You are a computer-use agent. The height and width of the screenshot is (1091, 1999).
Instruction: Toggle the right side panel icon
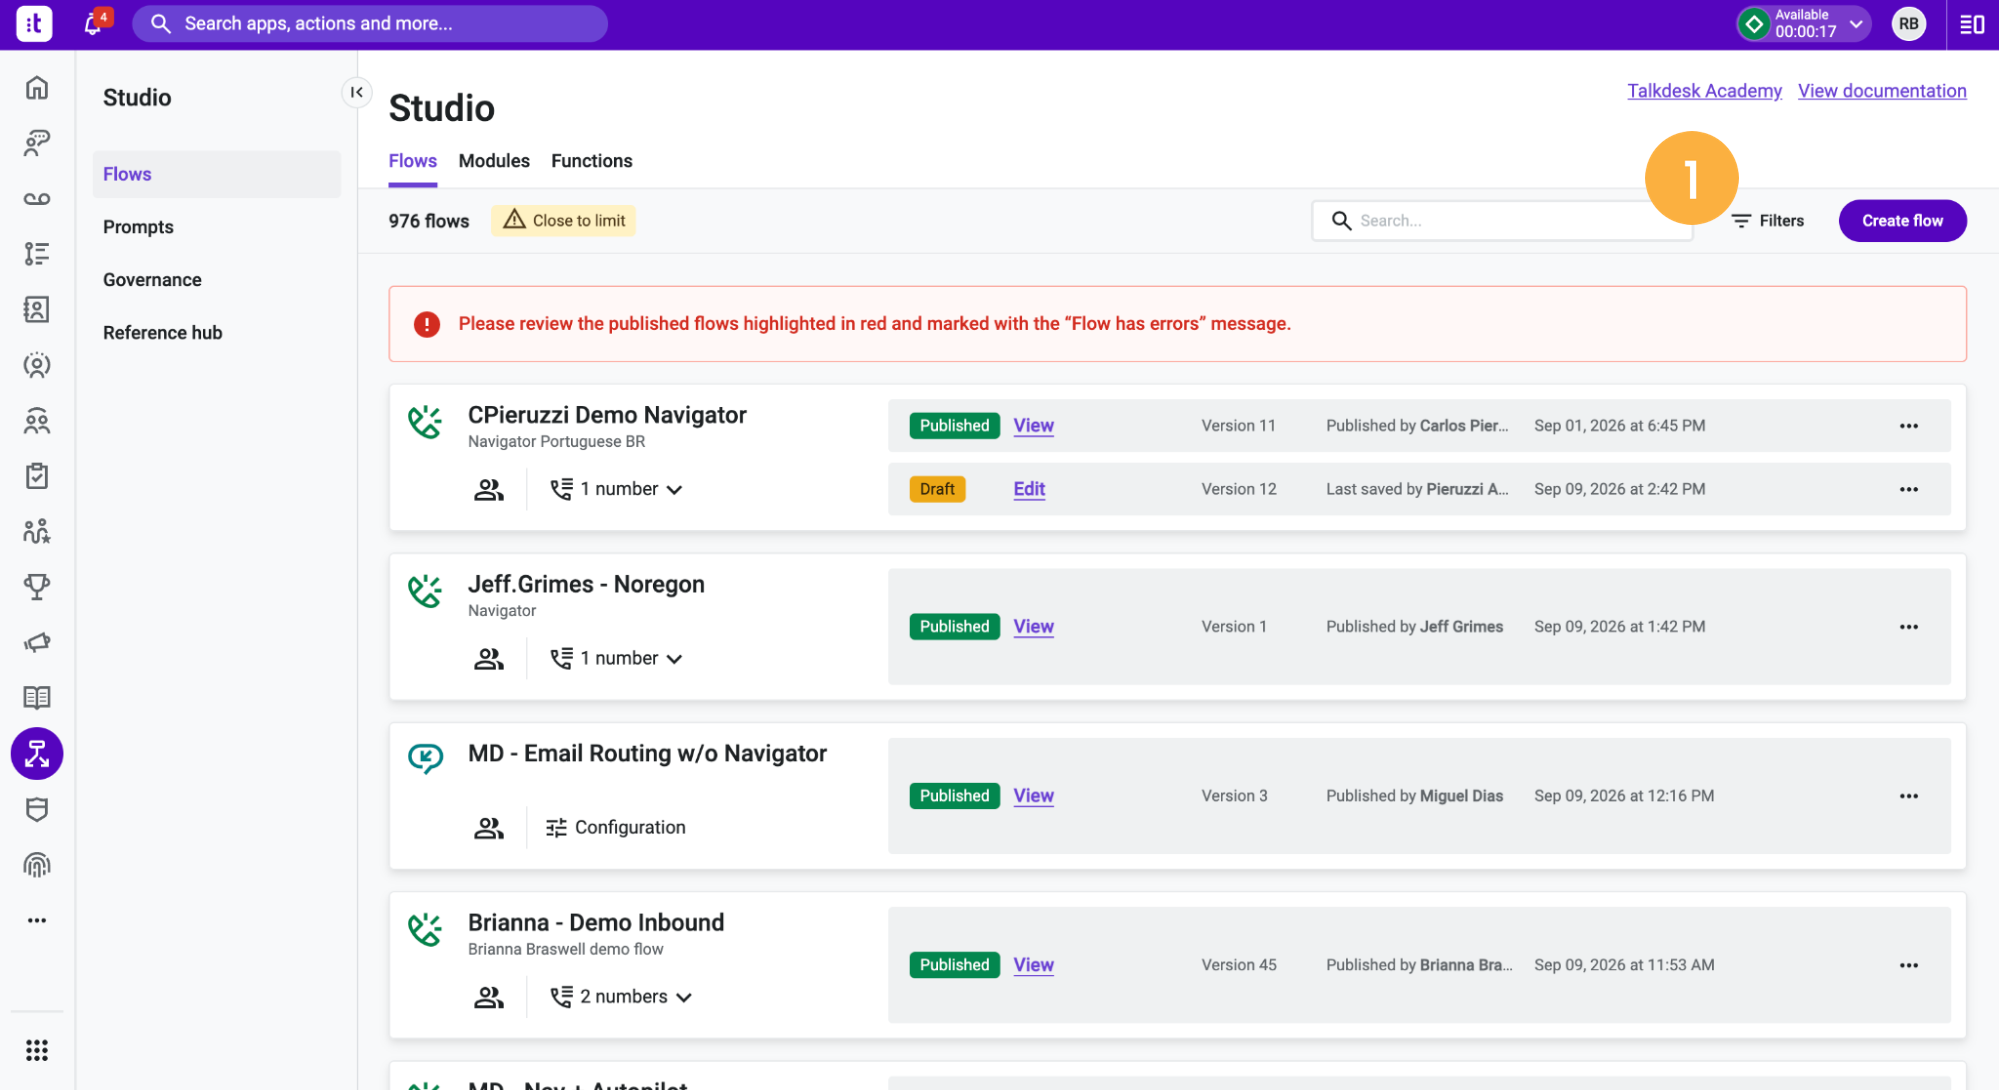coord(1972,24)
